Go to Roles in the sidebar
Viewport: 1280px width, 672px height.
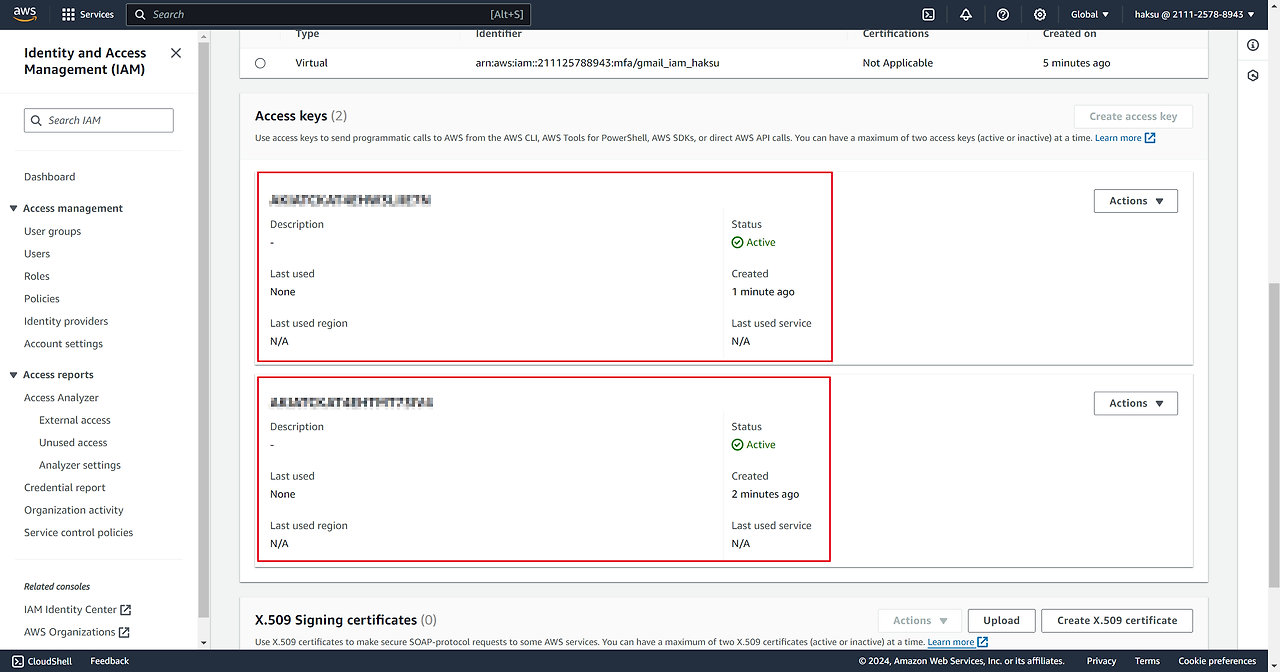tap(37, 276)
